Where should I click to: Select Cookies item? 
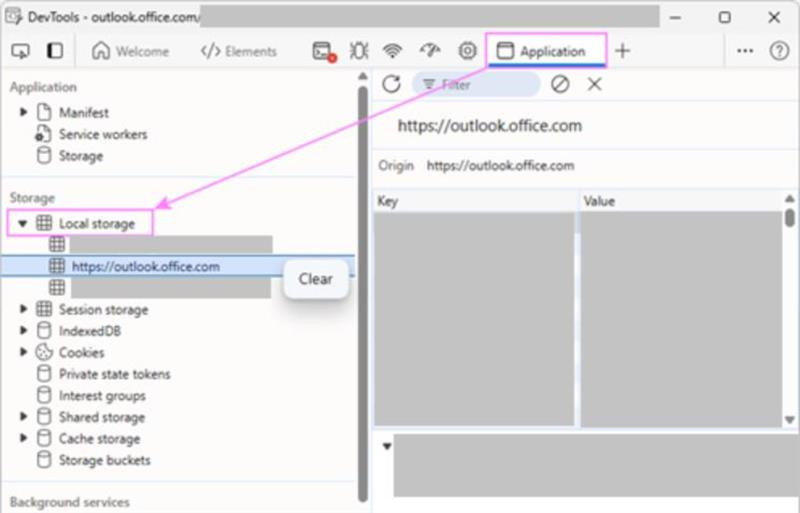[x=82, y=352]
